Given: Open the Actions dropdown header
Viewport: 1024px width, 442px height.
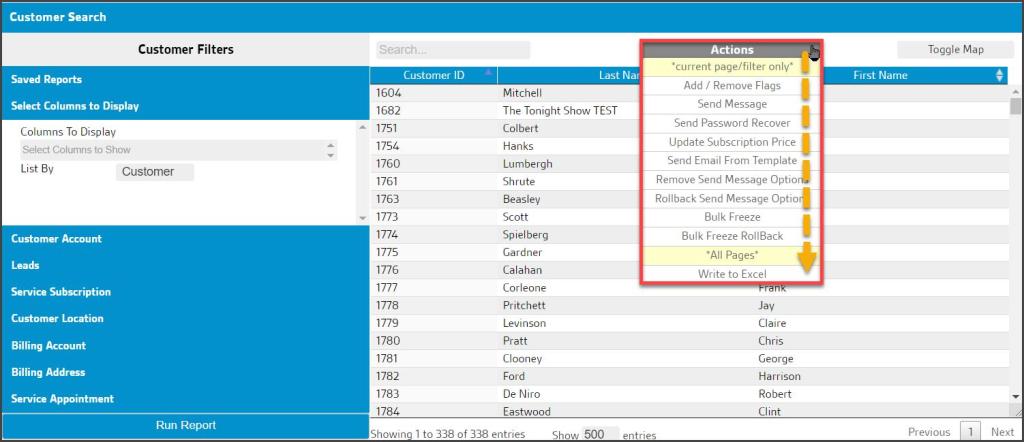Looking at the screenshot, I should 731,49.
